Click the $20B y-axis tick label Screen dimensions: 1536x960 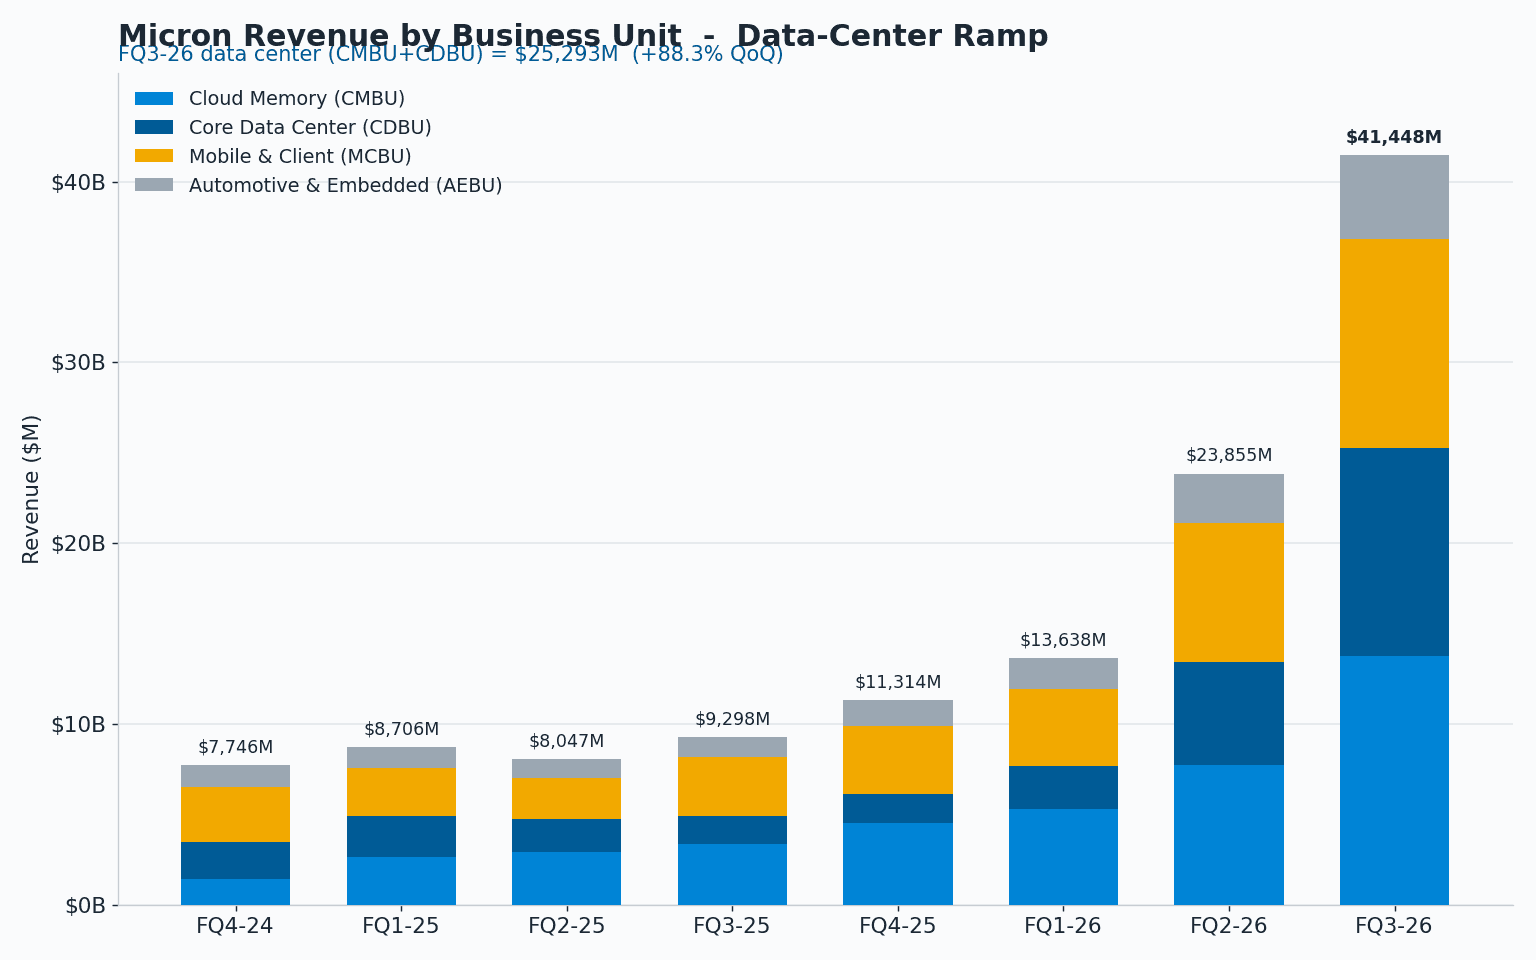78,544
